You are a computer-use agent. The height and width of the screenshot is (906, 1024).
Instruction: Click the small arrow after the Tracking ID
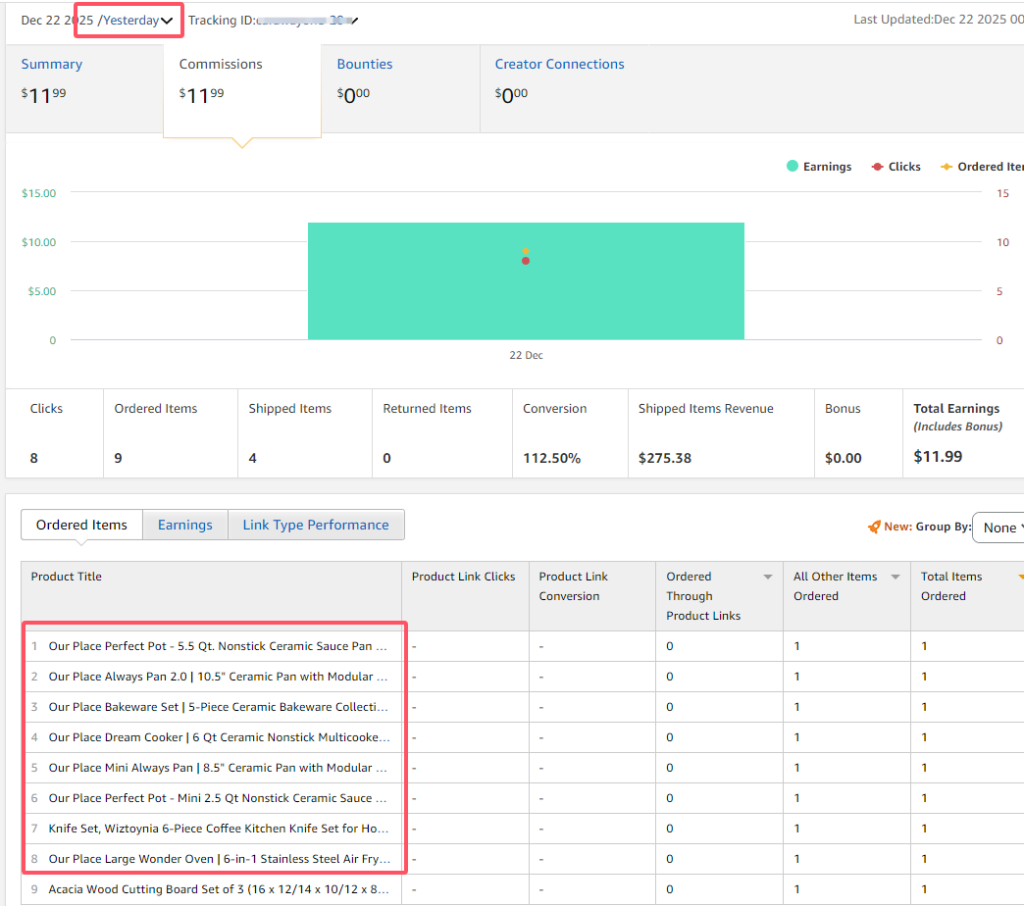[x=355, y=21]
